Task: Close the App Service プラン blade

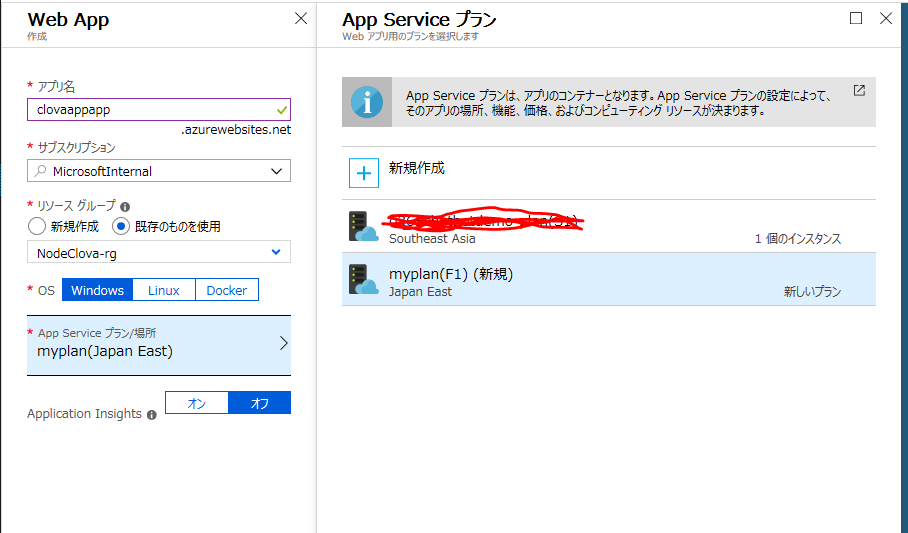Action: pyautogui.click(x=886, y=19)
